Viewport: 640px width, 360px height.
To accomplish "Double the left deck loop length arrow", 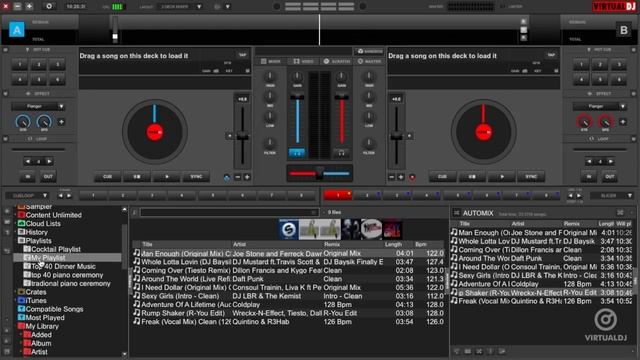I will [49, 162].
